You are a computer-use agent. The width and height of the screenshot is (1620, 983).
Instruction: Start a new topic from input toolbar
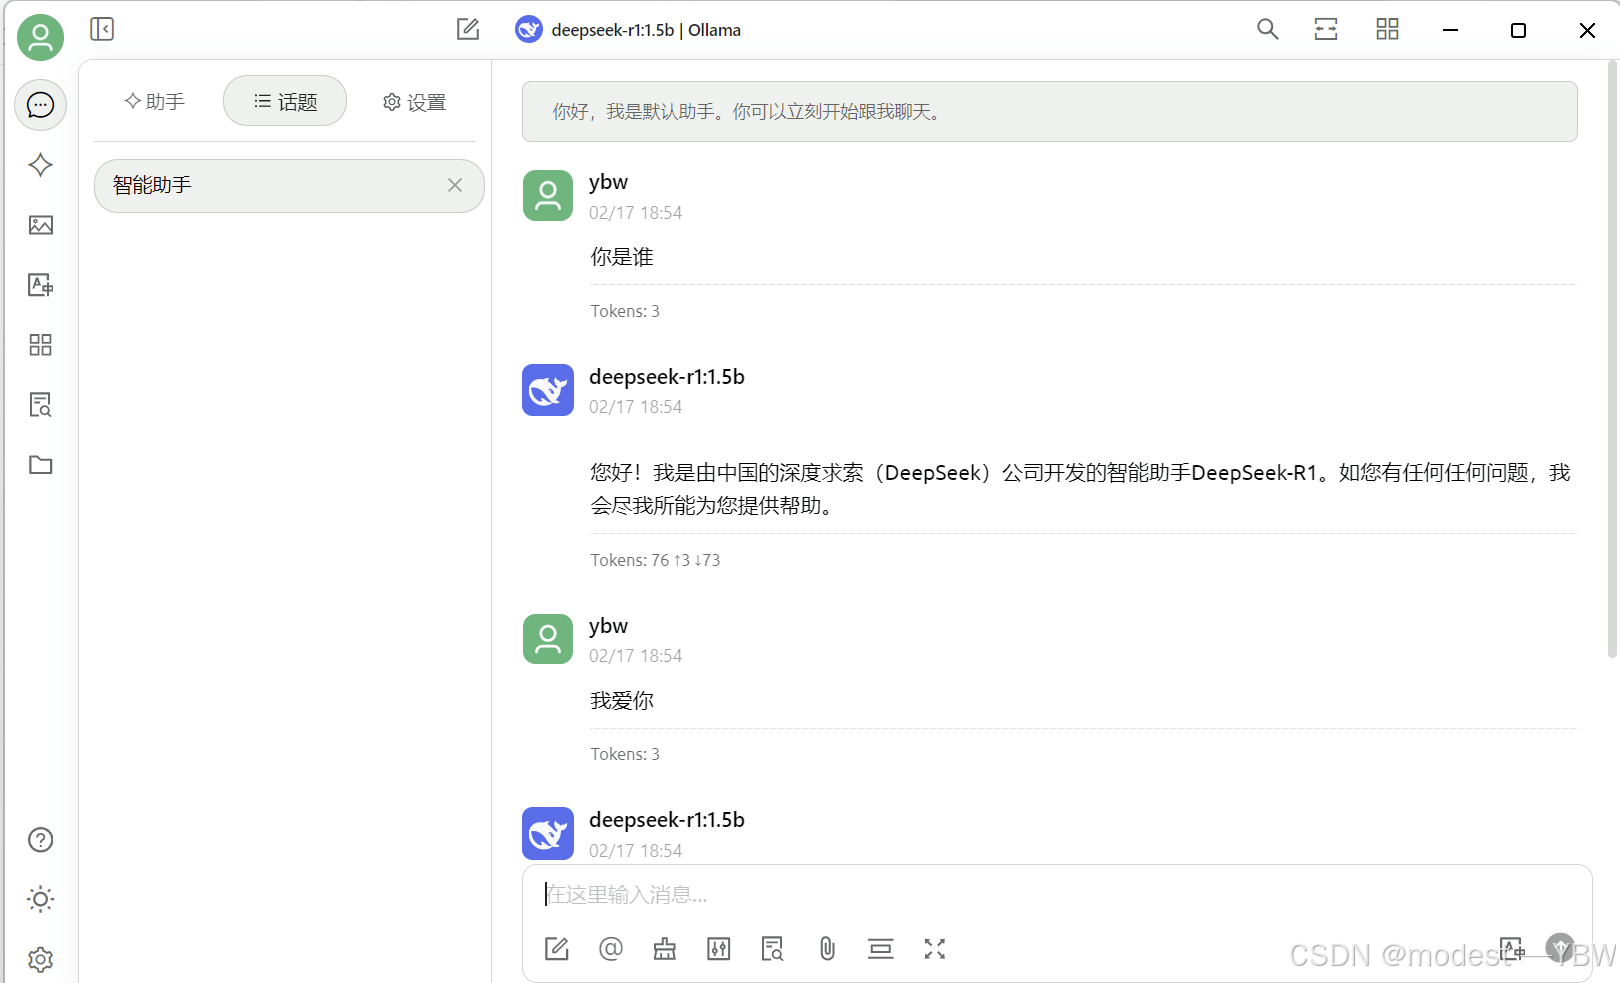[x=557, y=949]
